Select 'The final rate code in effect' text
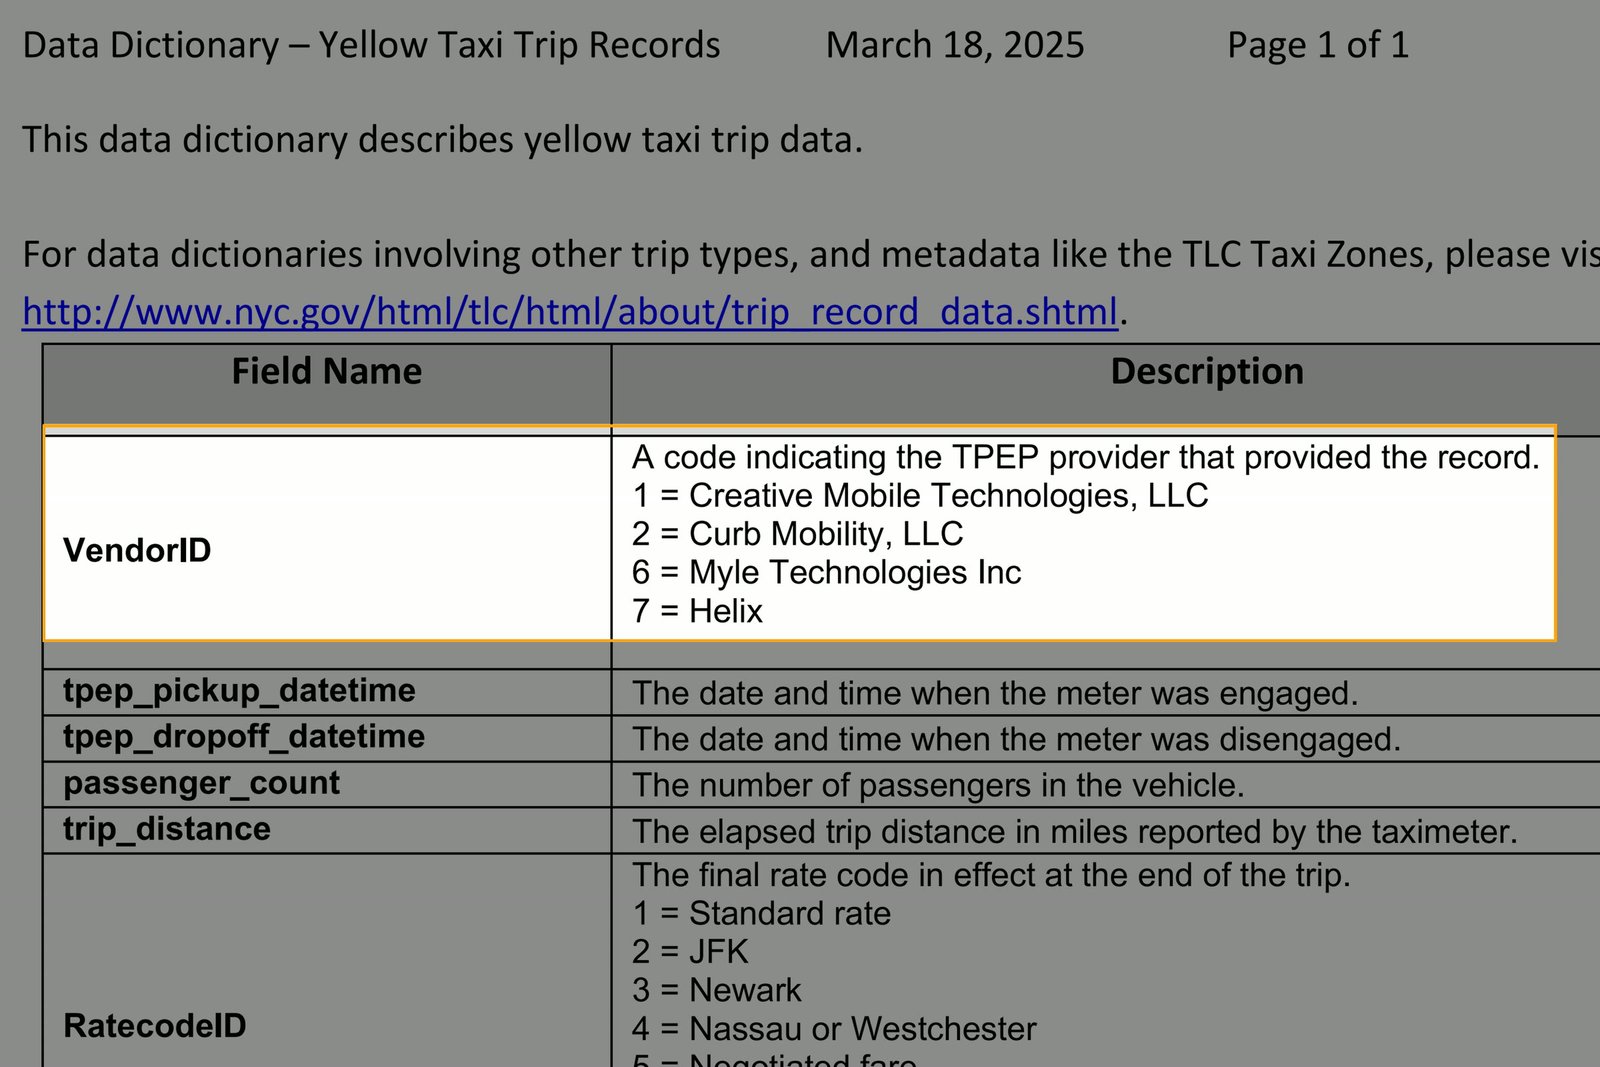Screen dimensions: 1600x1067 991,875
